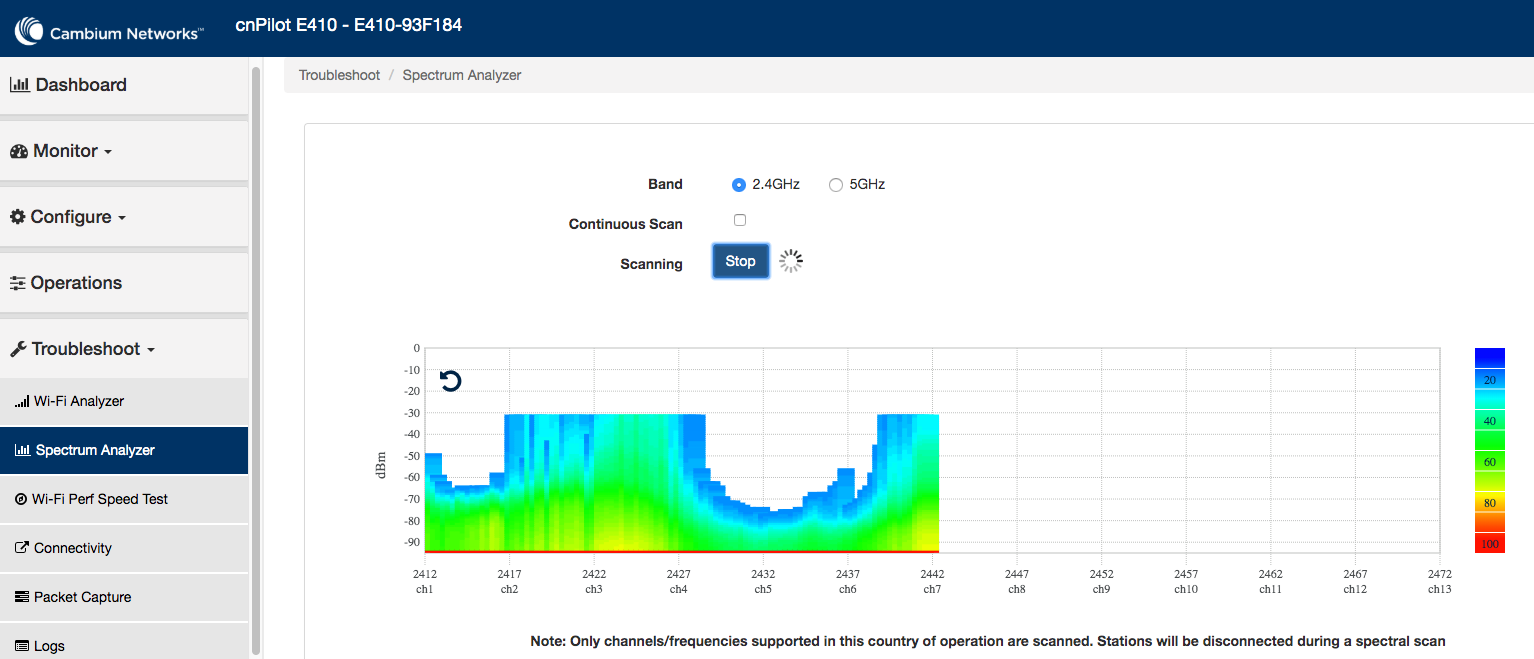This screenshot has width=1534, height=659.
Task: Click the Wi-Fi Analyzer signal icon
Action: pyautogui.click(x=22, y=402)
